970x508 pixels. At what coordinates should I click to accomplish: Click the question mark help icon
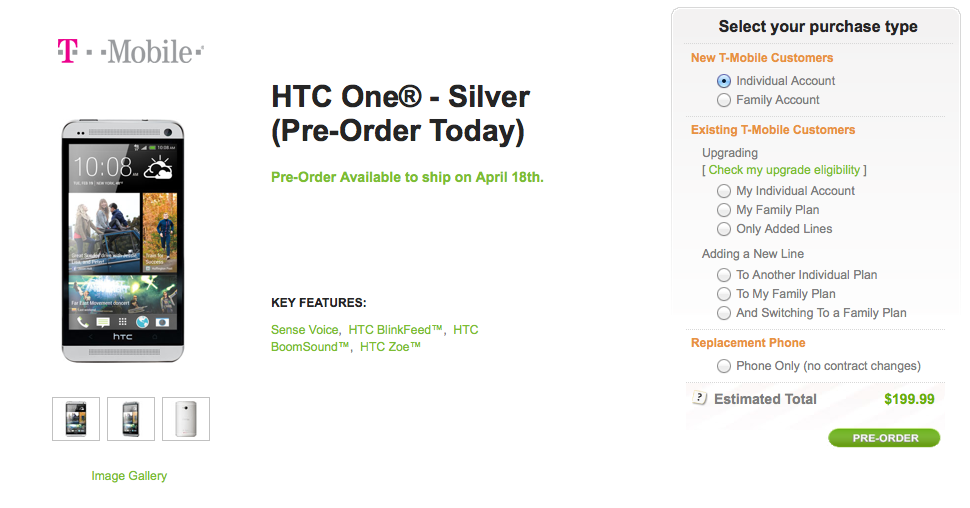(x=700, y=398)
